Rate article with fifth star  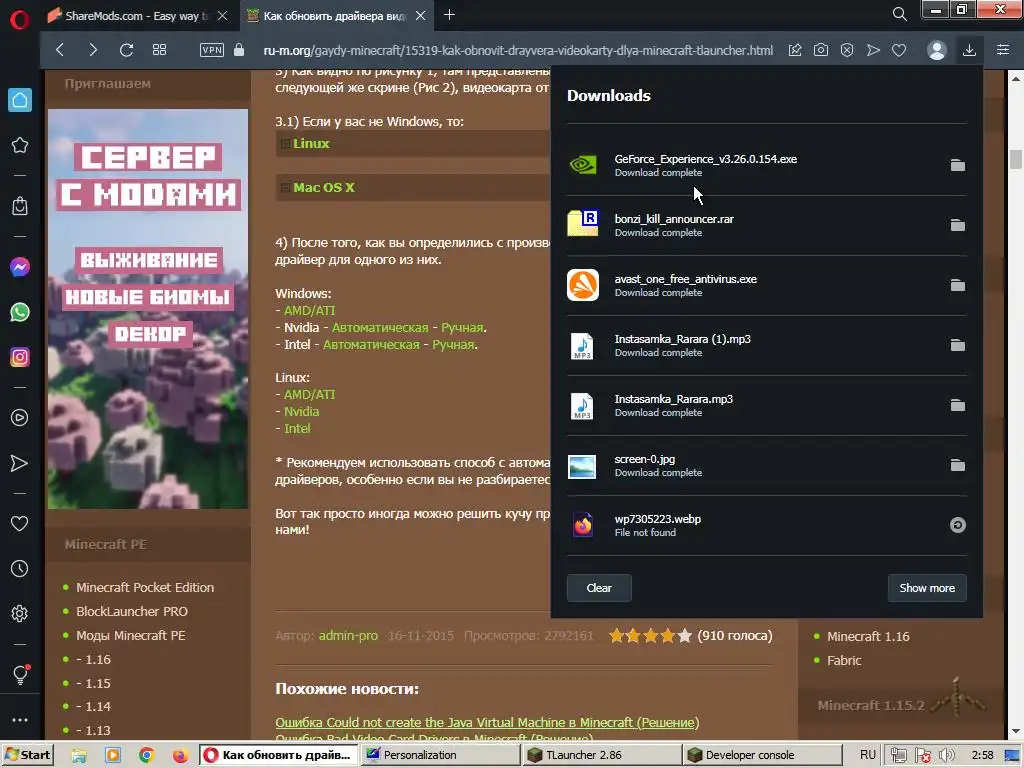[684, 635]
